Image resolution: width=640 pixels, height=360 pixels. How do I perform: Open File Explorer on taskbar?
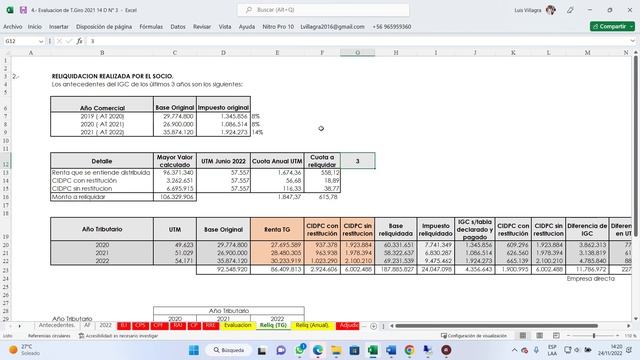[336, 350]
